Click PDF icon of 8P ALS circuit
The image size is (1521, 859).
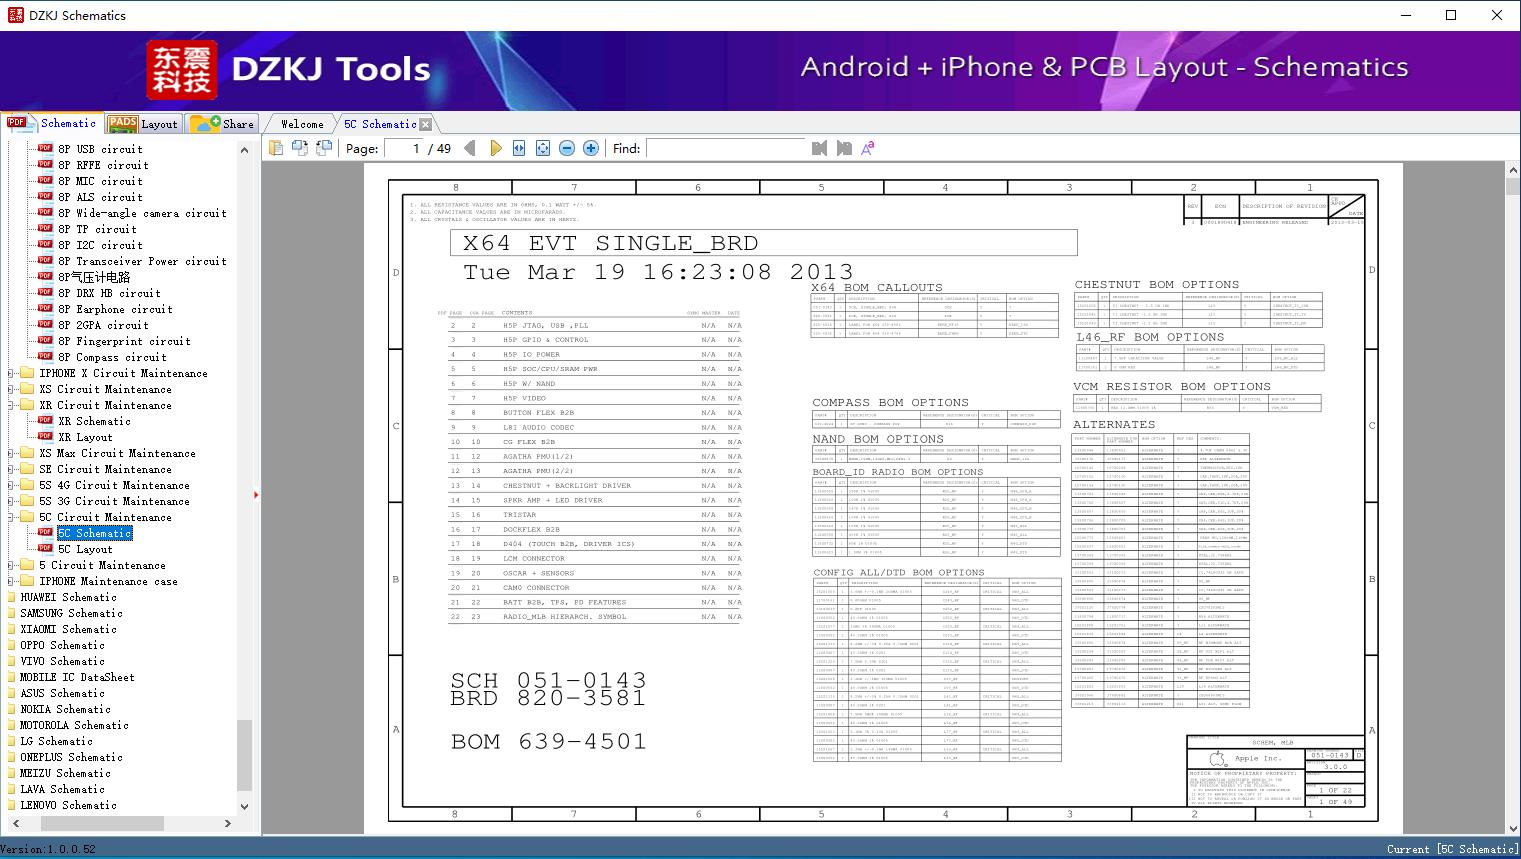(x=45, y=197)
